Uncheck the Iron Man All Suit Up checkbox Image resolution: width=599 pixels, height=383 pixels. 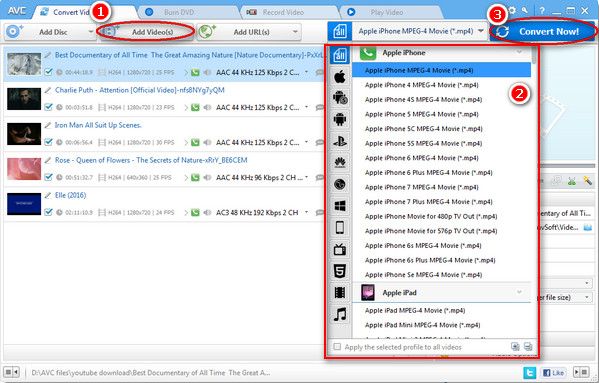pos(48,142)
